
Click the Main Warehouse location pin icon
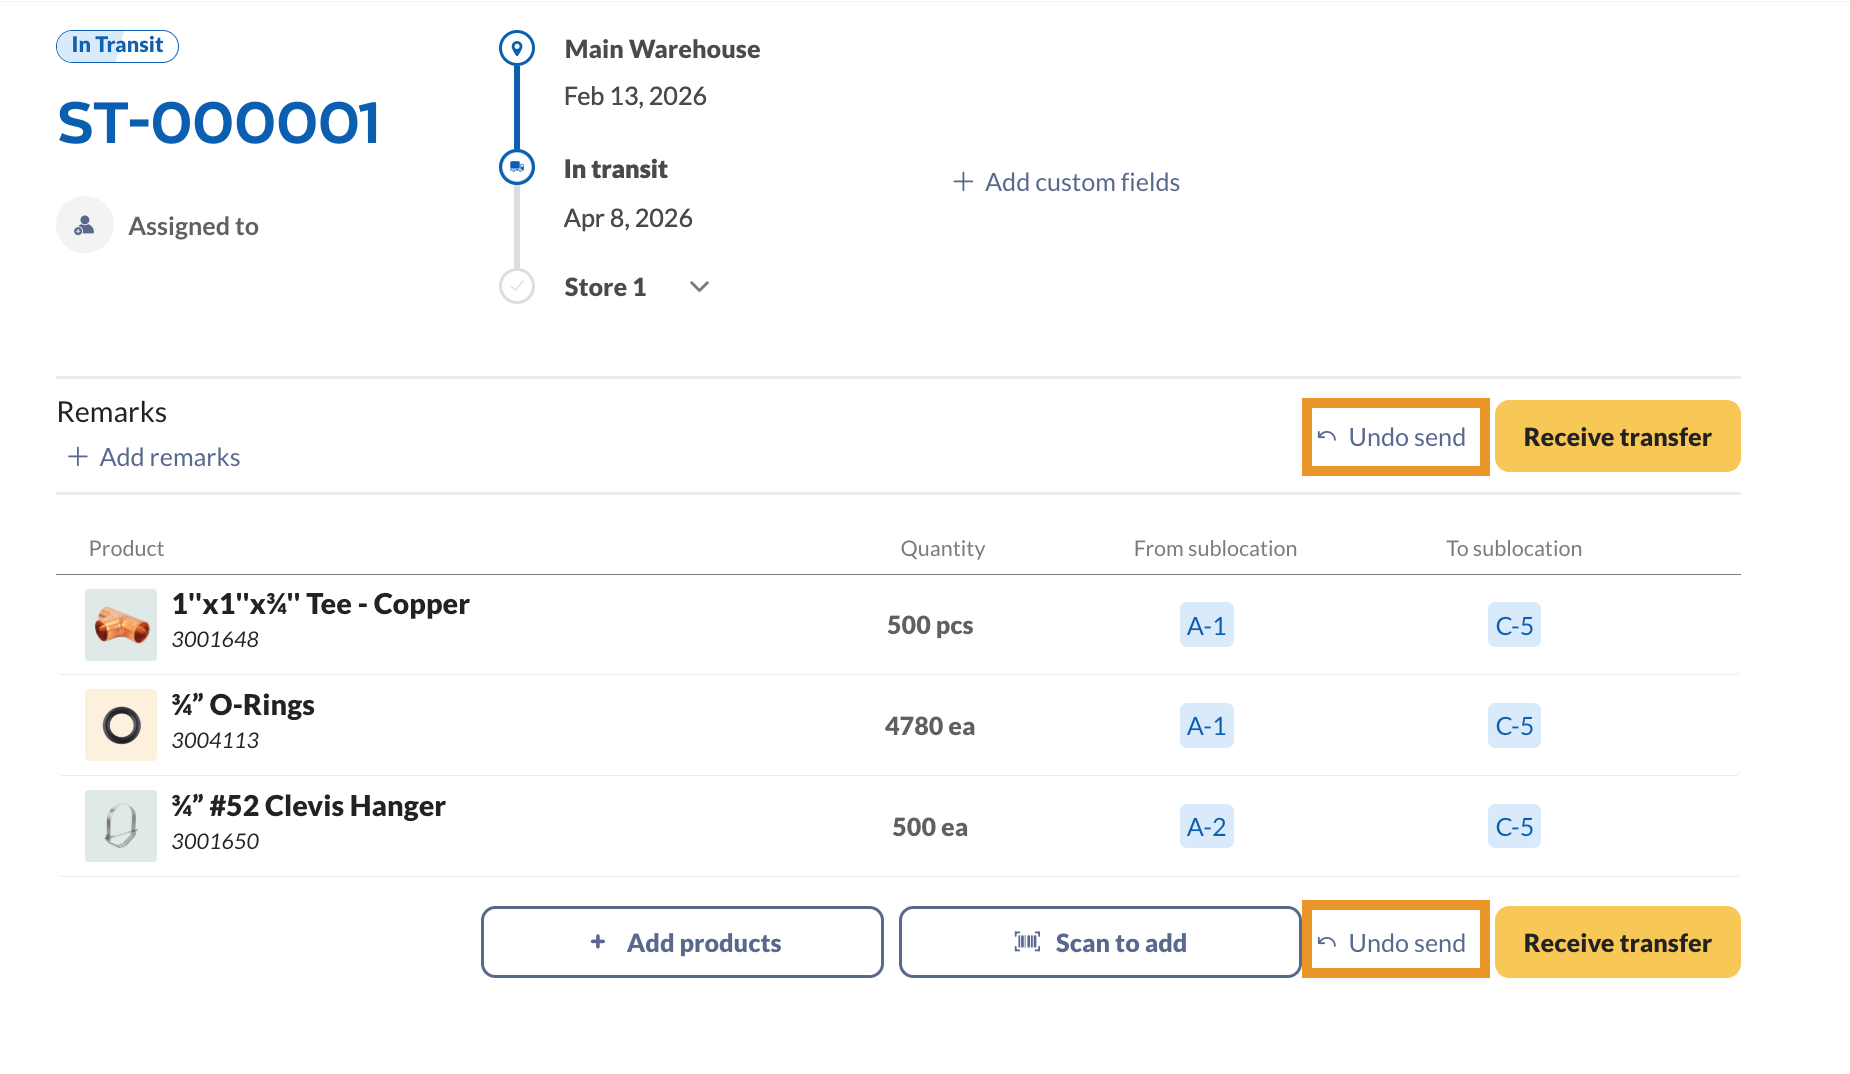(516, 48)
